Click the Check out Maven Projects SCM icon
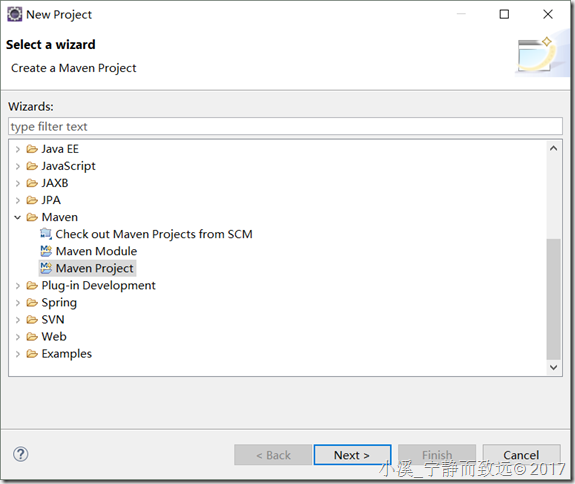This screenshot has height=484, width=575. (46, 234)
